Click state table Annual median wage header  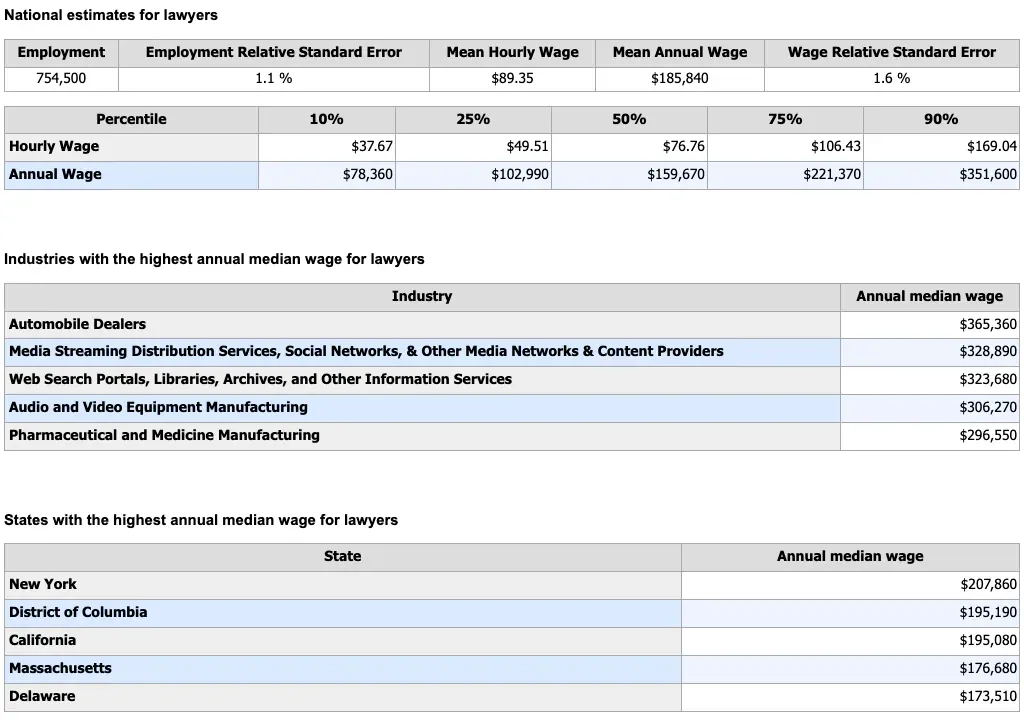(x=850, y=557)
